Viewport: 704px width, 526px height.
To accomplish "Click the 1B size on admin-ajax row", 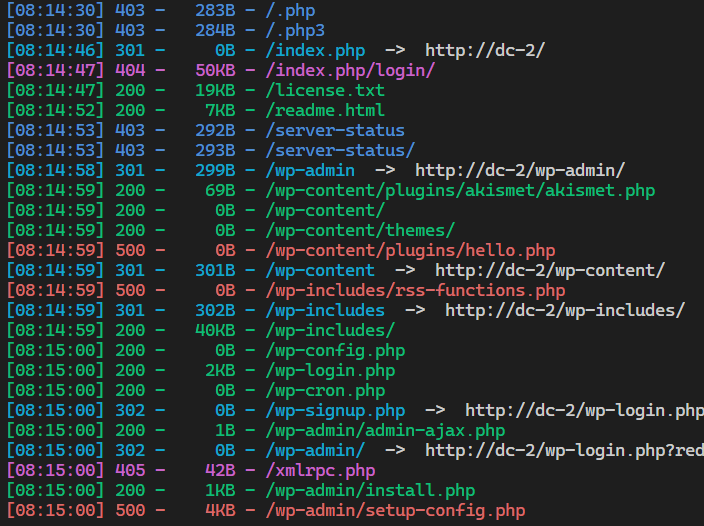I will [225, 430].
